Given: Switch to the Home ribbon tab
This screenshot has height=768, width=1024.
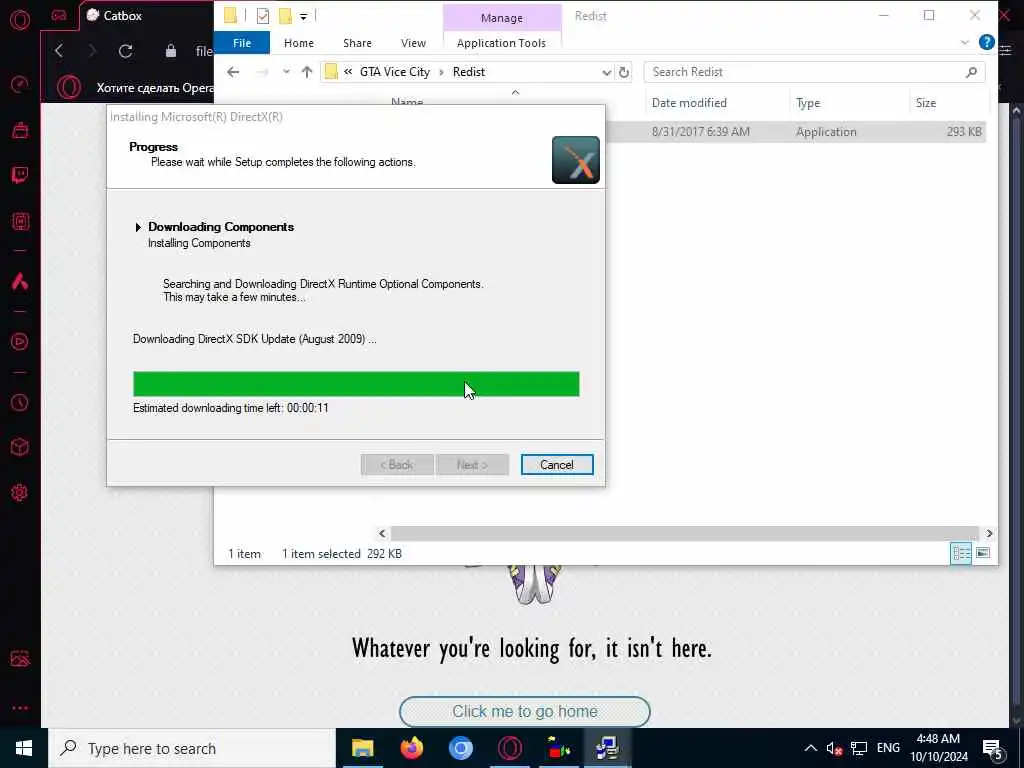Looking at the screenshot, I should tap(298, 42).
